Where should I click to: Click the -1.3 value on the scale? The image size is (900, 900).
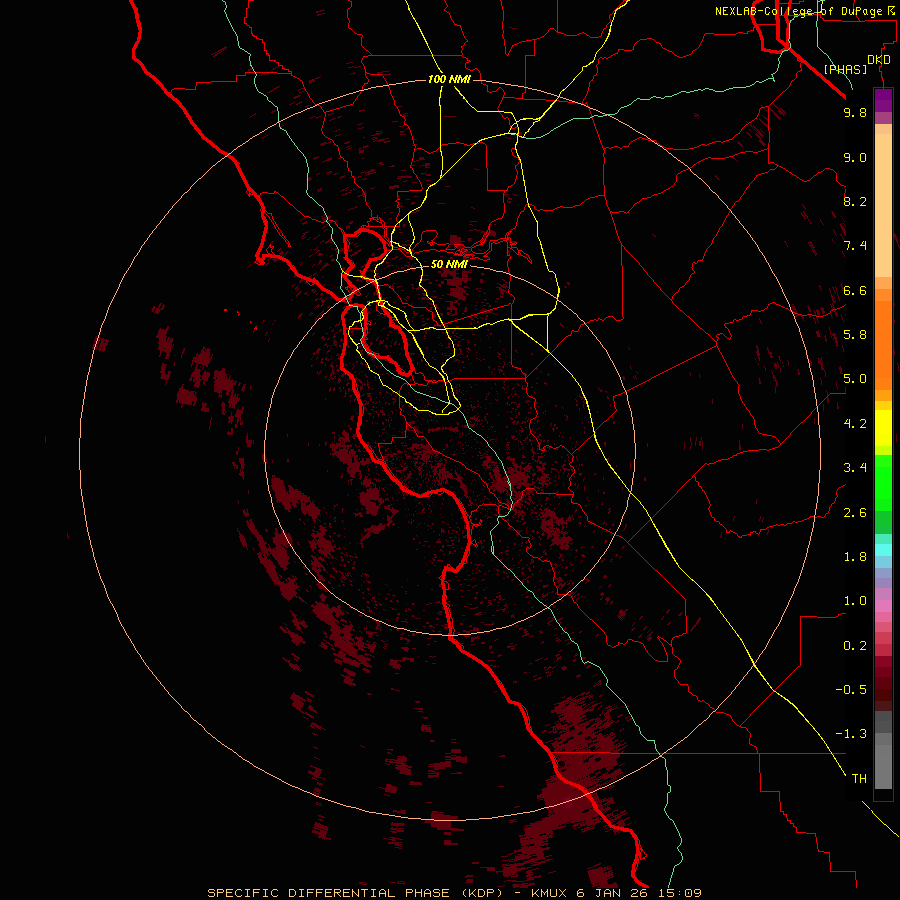(x=851, y=734)
